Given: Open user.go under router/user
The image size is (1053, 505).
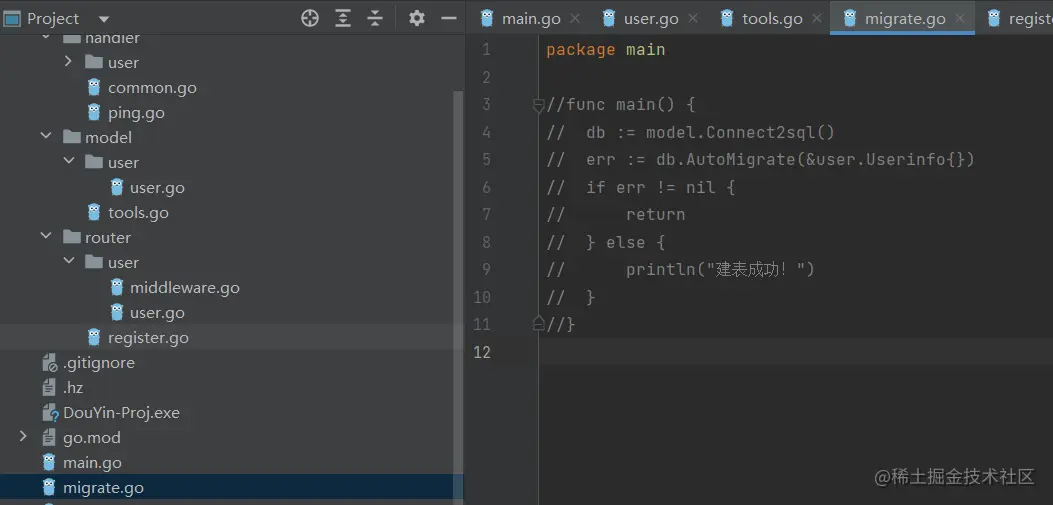Looking at the screenshot, I should pyautogui.click(x=157, y=312).
